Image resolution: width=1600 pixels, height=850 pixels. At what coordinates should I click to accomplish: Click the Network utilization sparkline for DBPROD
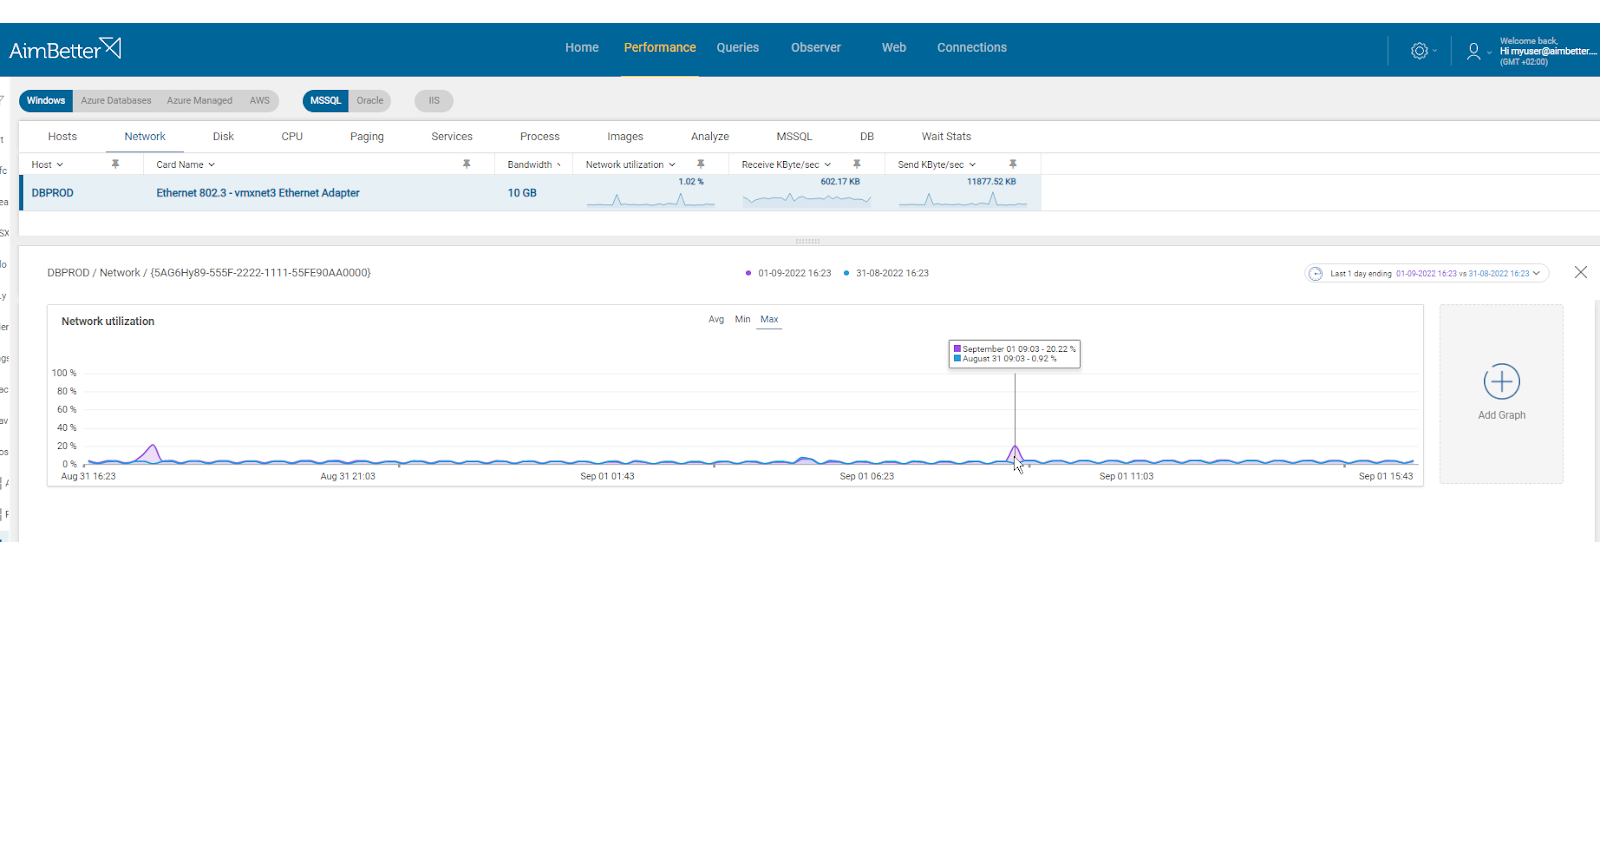(x=650, y=198)
